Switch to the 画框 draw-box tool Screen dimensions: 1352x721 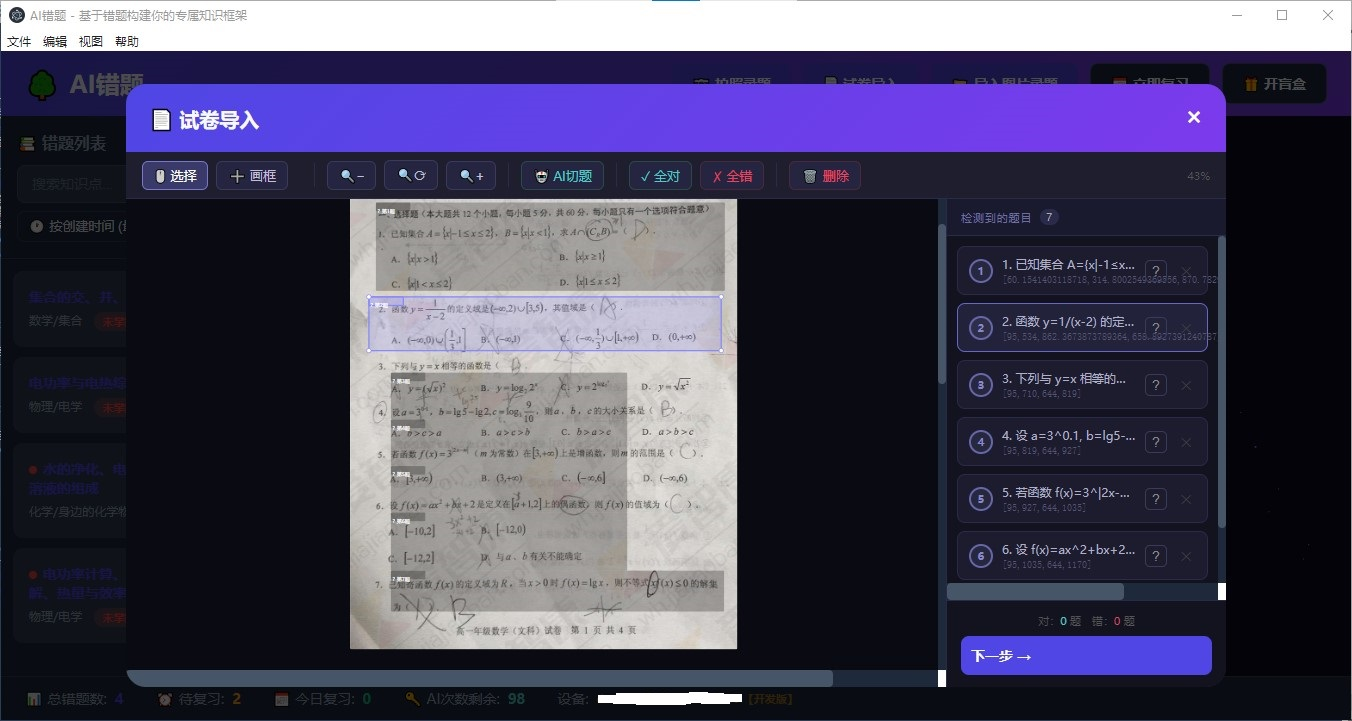pyautogui.click(x=252, y=176)
